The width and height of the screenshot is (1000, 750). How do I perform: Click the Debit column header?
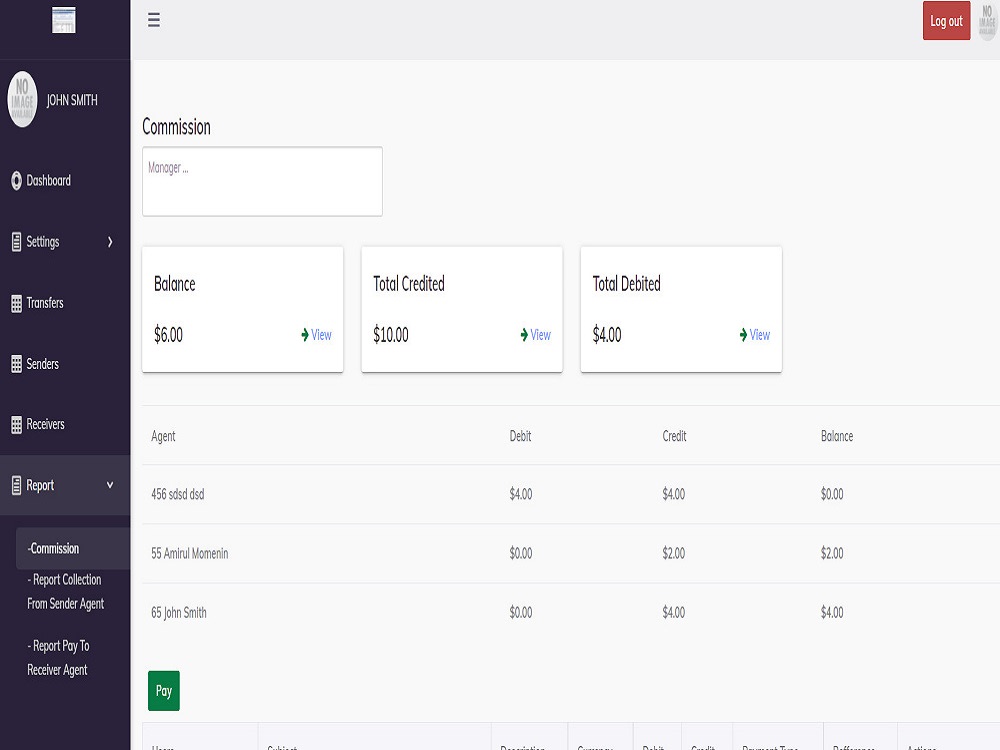point(520,436)
